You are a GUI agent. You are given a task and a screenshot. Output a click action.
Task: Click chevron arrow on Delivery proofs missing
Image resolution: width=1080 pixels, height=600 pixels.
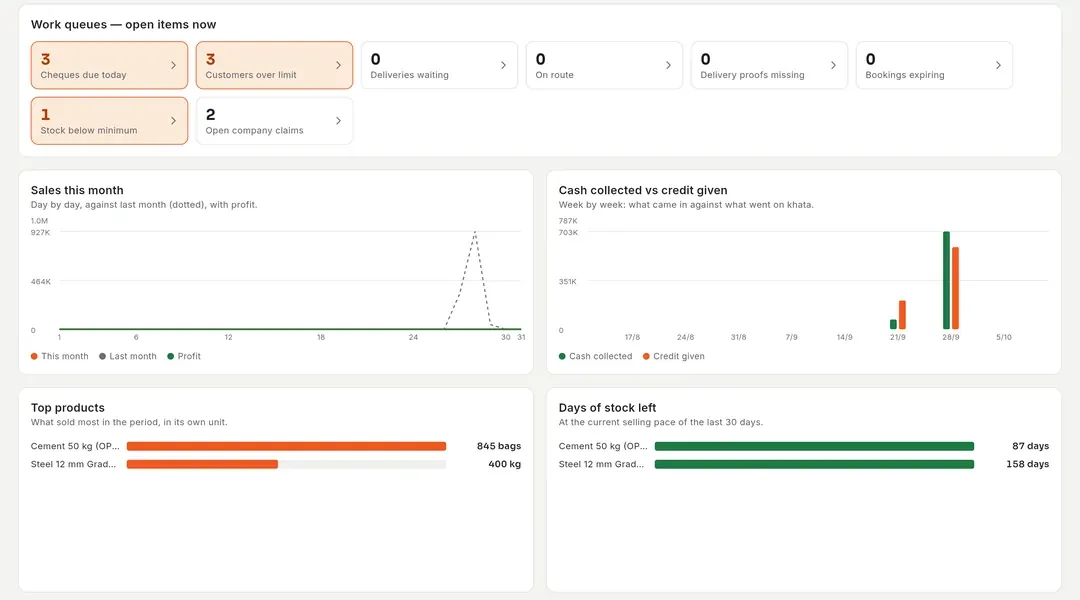click(x=833, y=65)
